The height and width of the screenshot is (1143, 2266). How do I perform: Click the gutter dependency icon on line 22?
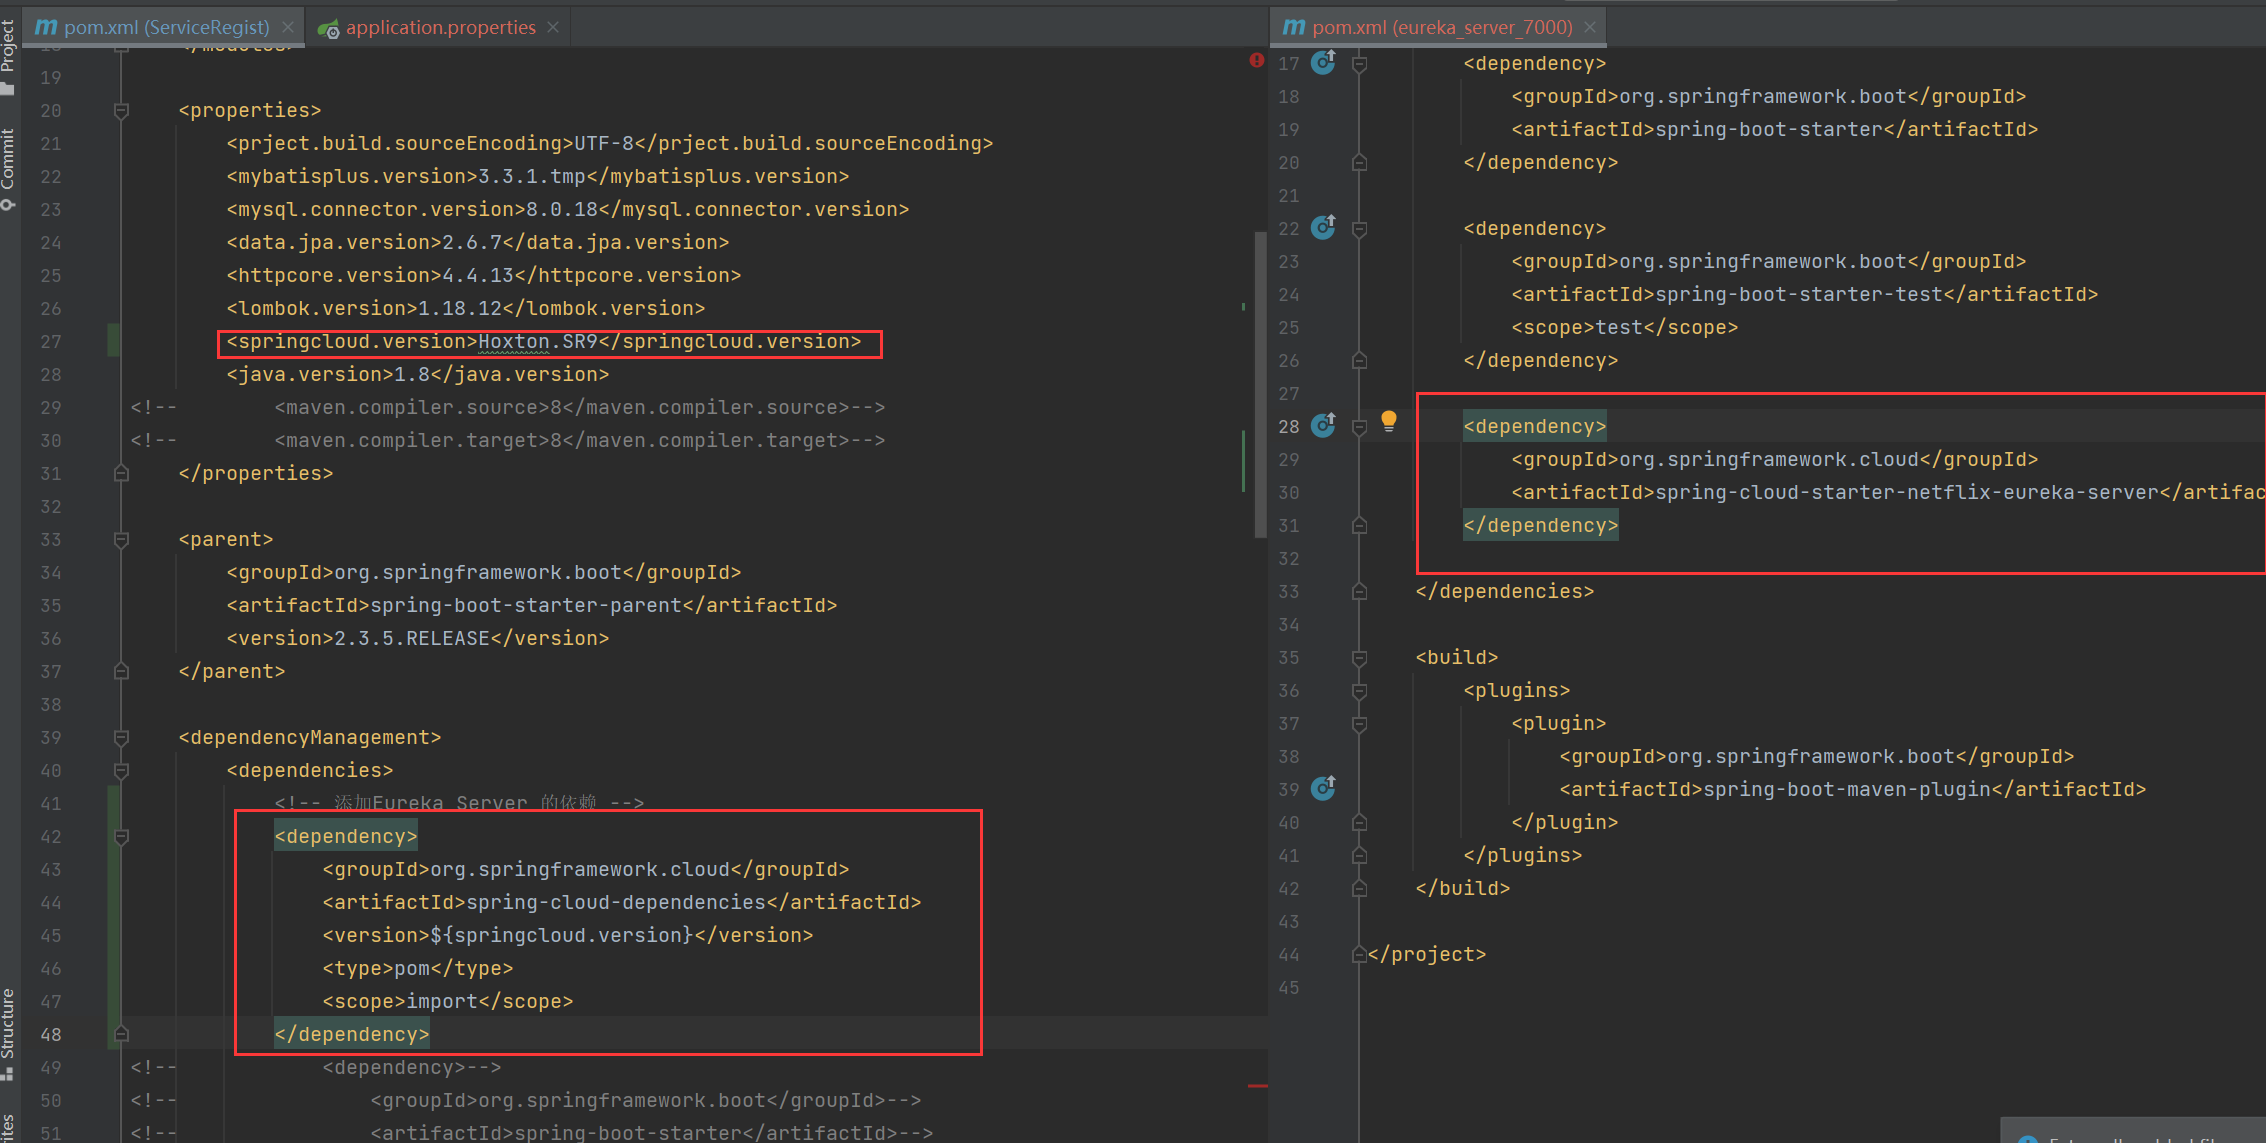pyautogui.click(x=1323, y=228)
